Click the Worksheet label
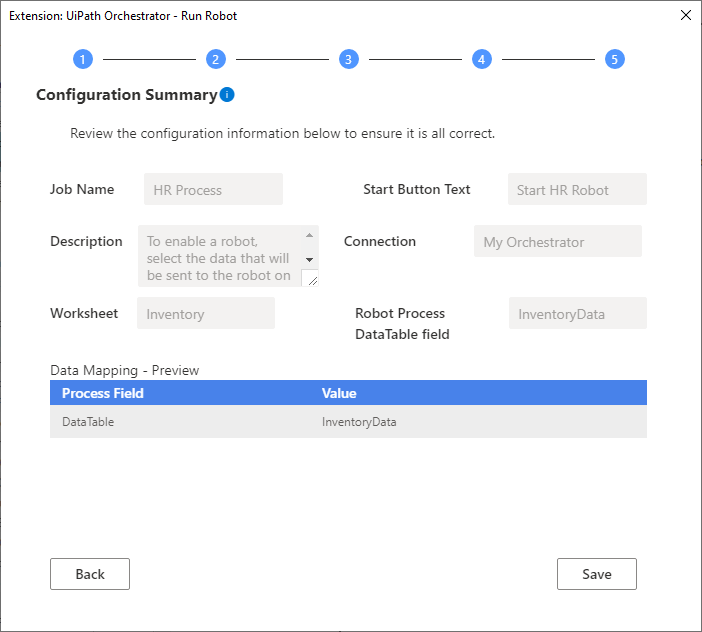 (x=84, y=313)
